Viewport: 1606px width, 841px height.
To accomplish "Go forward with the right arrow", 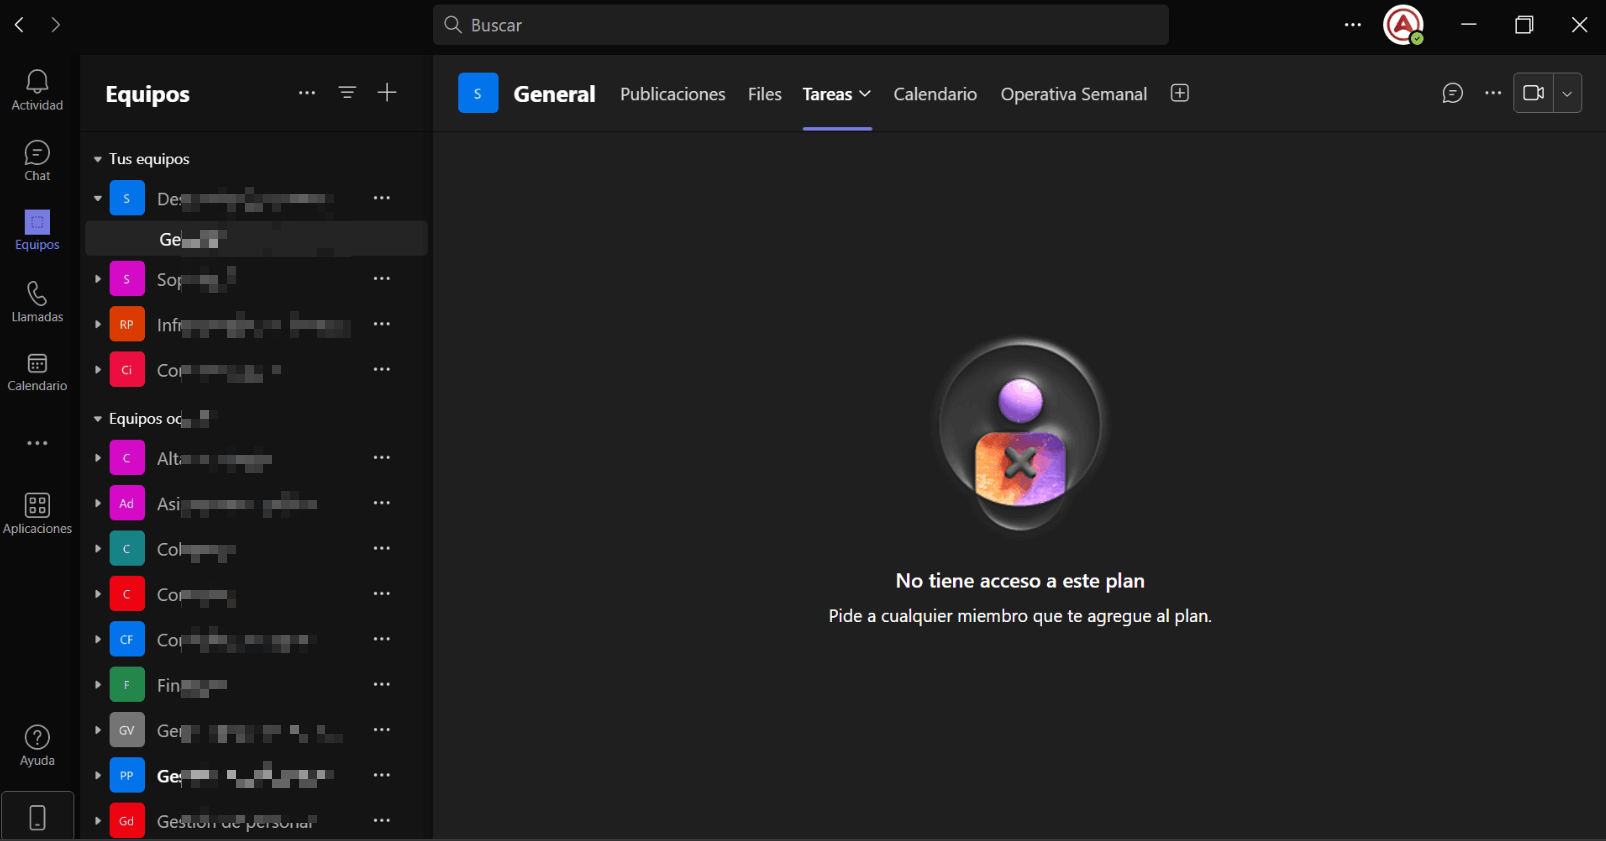I will pos(55,24).
